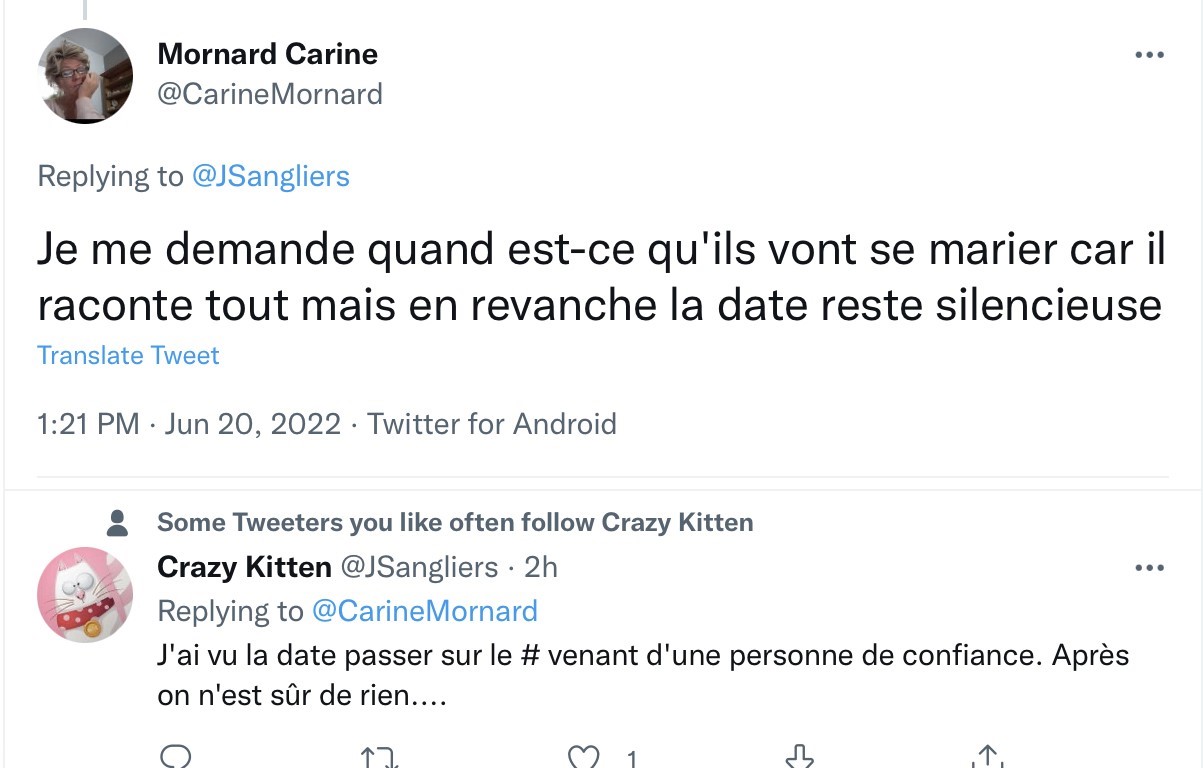Viewport: 1203px width, 768px height.
Task: Open the Twitter for Android source link
Action: click(491, 424)
